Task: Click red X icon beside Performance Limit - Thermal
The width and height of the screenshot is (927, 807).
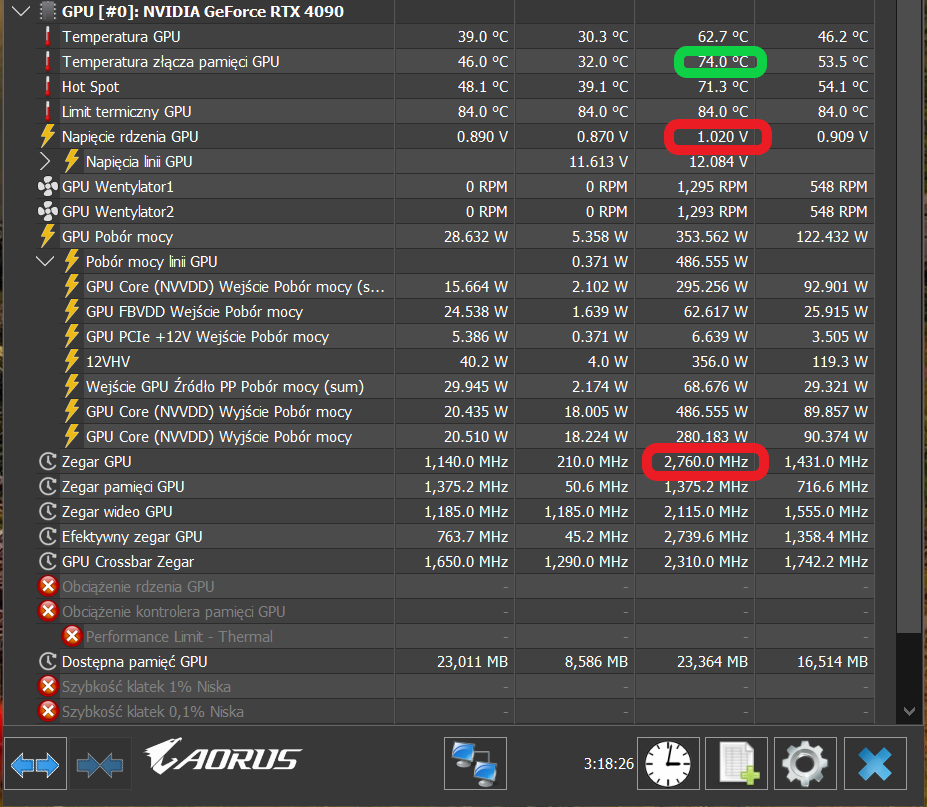Action: [x=72, y=636]
